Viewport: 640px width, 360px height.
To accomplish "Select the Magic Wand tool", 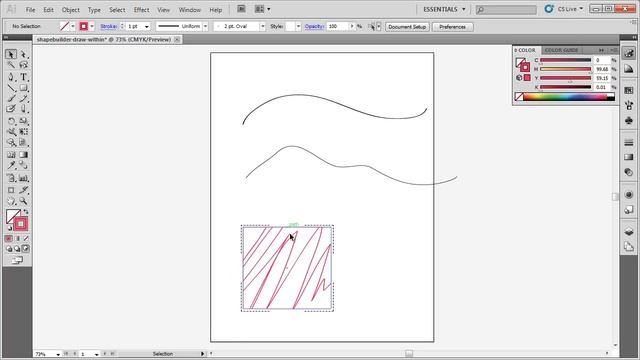I will [x=11, y=65].
